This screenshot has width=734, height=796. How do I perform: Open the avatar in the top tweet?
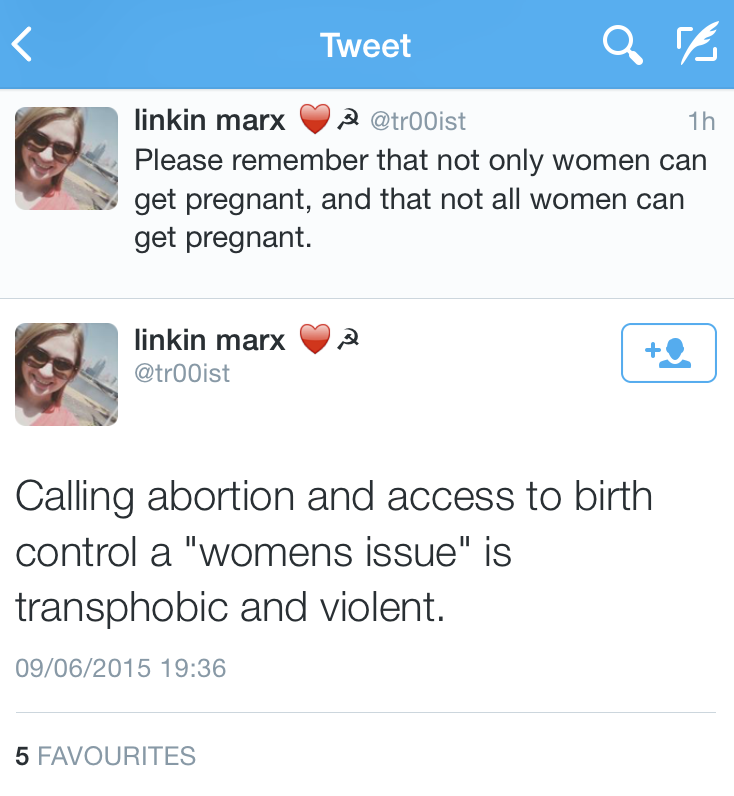tap(66, 158)
